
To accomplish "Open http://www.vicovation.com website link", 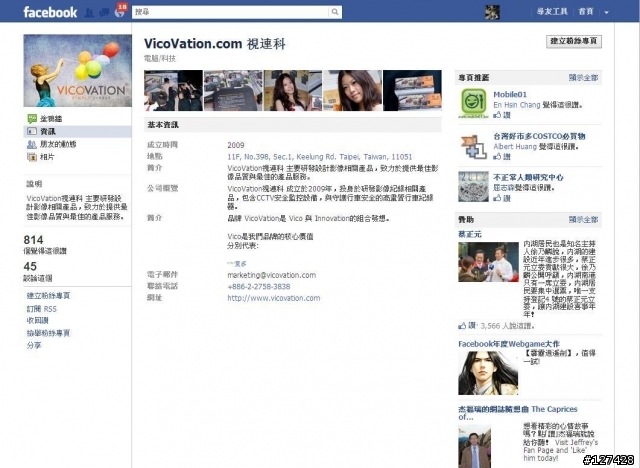I will pos(273,298).
